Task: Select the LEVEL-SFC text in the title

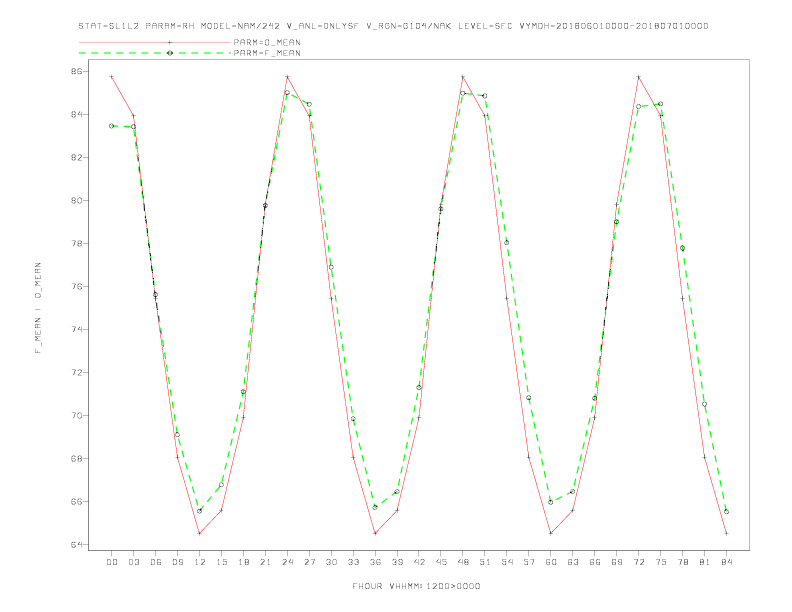Action: tap(485, 26)
